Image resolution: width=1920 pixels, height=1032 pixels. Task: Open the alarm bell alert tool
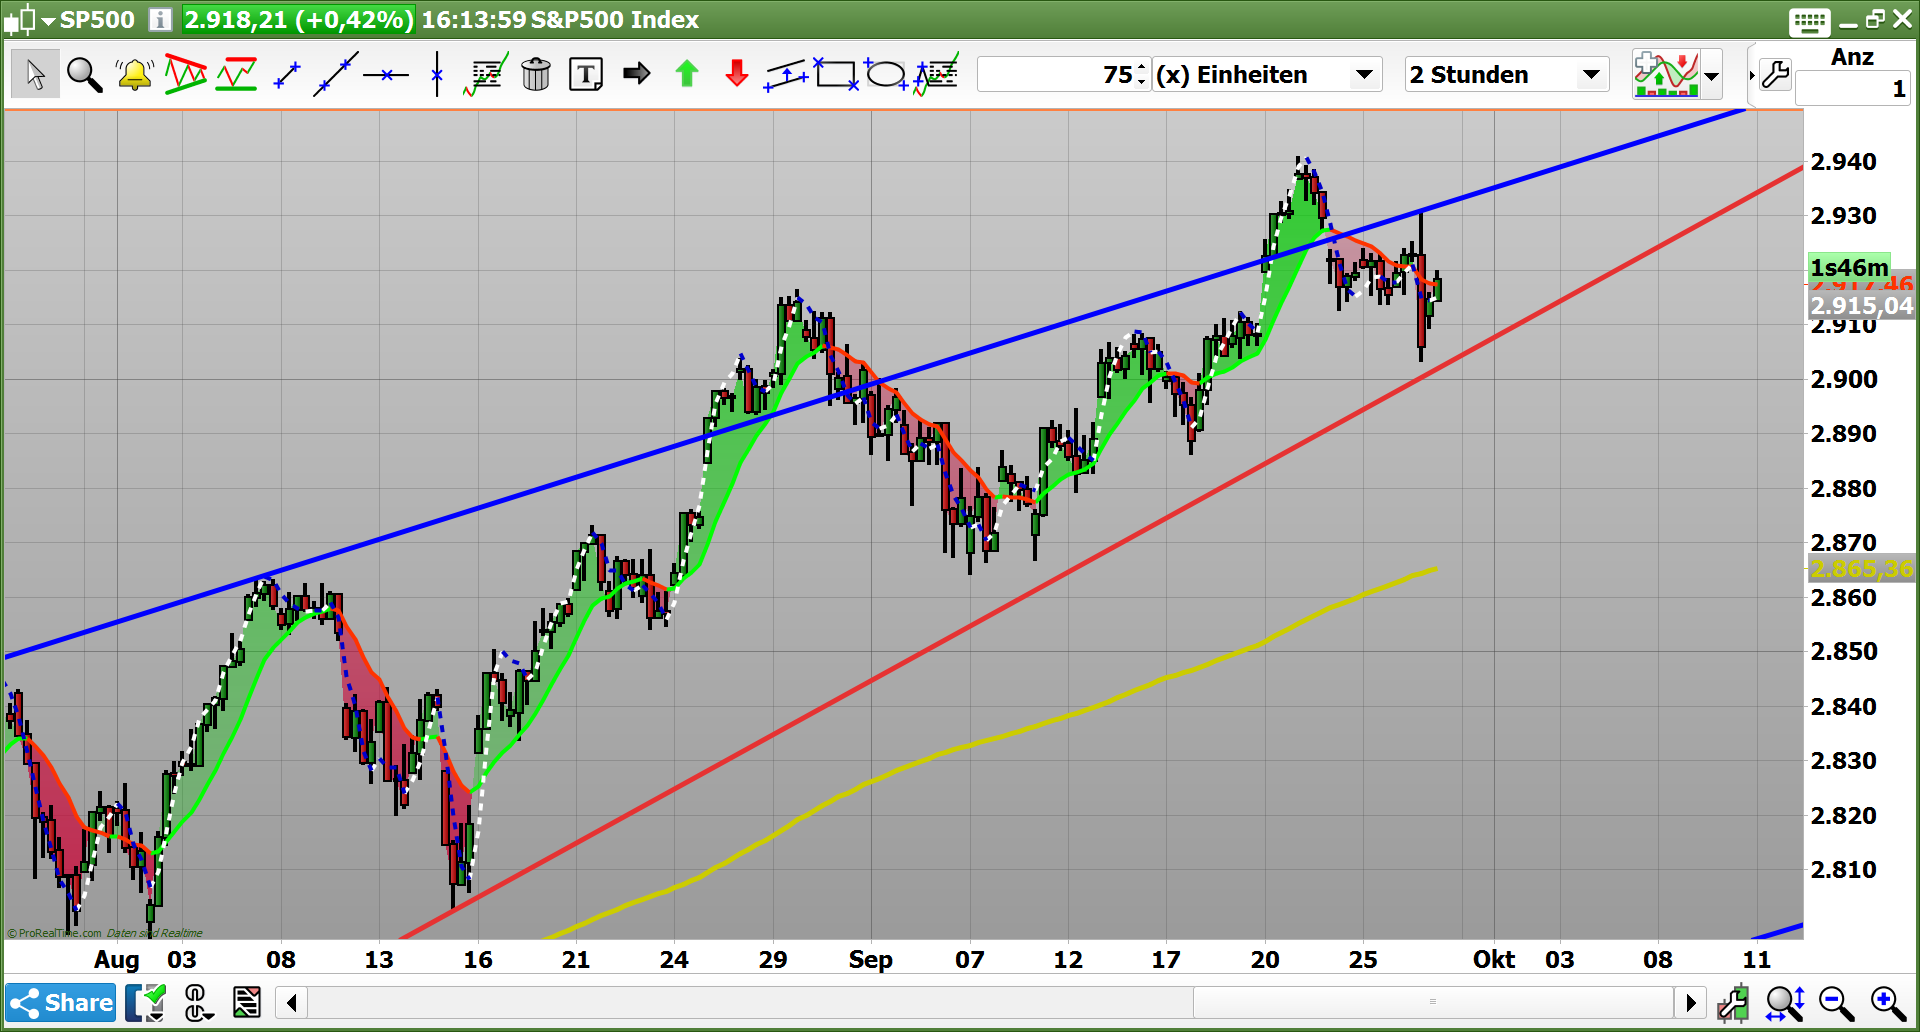(134, 74)
